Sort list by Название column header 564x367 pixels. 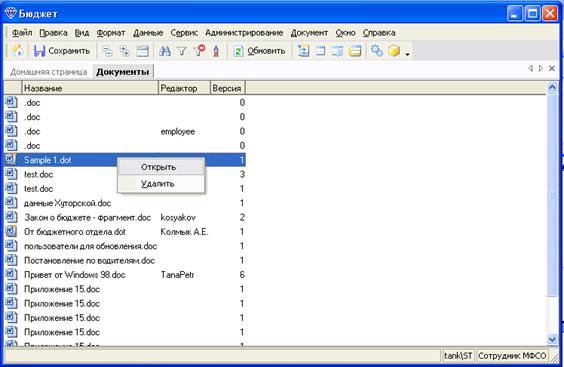(x=90, y=88)
